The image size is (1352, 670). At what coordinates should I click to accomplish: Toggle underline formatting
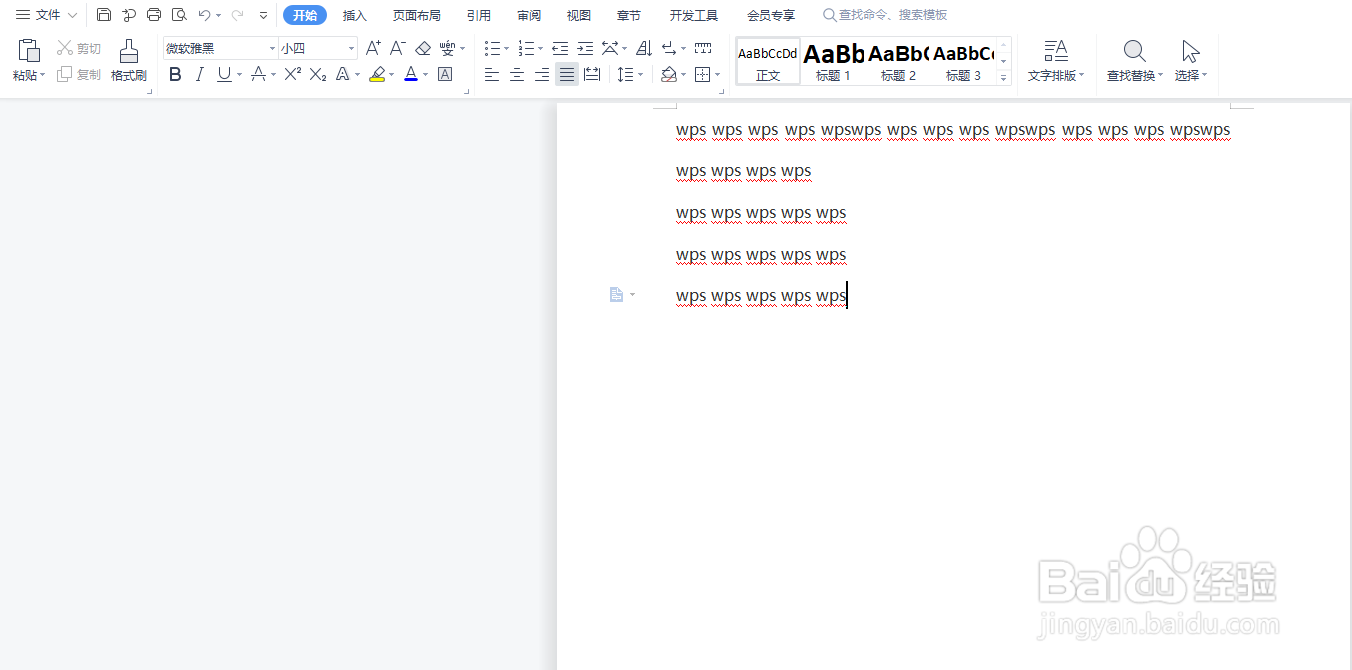pyautogui.click(x=224, y=74)
